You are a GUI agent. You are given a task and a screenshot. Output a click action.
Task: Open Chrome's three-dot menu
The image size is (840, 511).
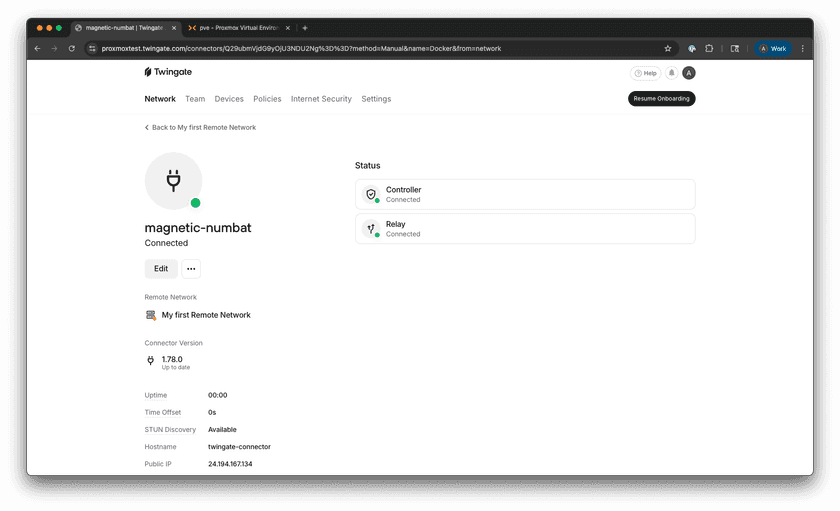coord(802,48)
